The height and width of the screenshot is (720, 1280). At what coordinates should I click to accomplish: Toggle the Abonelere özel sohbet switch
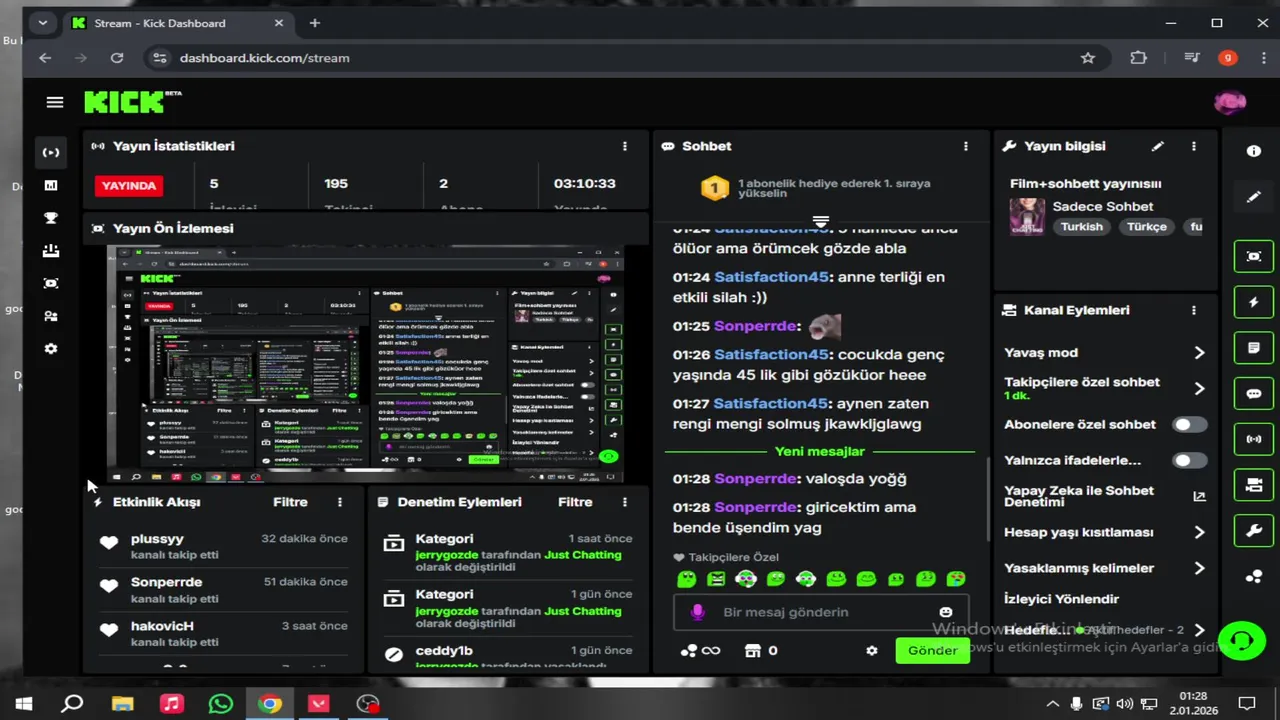(1189, 425)
